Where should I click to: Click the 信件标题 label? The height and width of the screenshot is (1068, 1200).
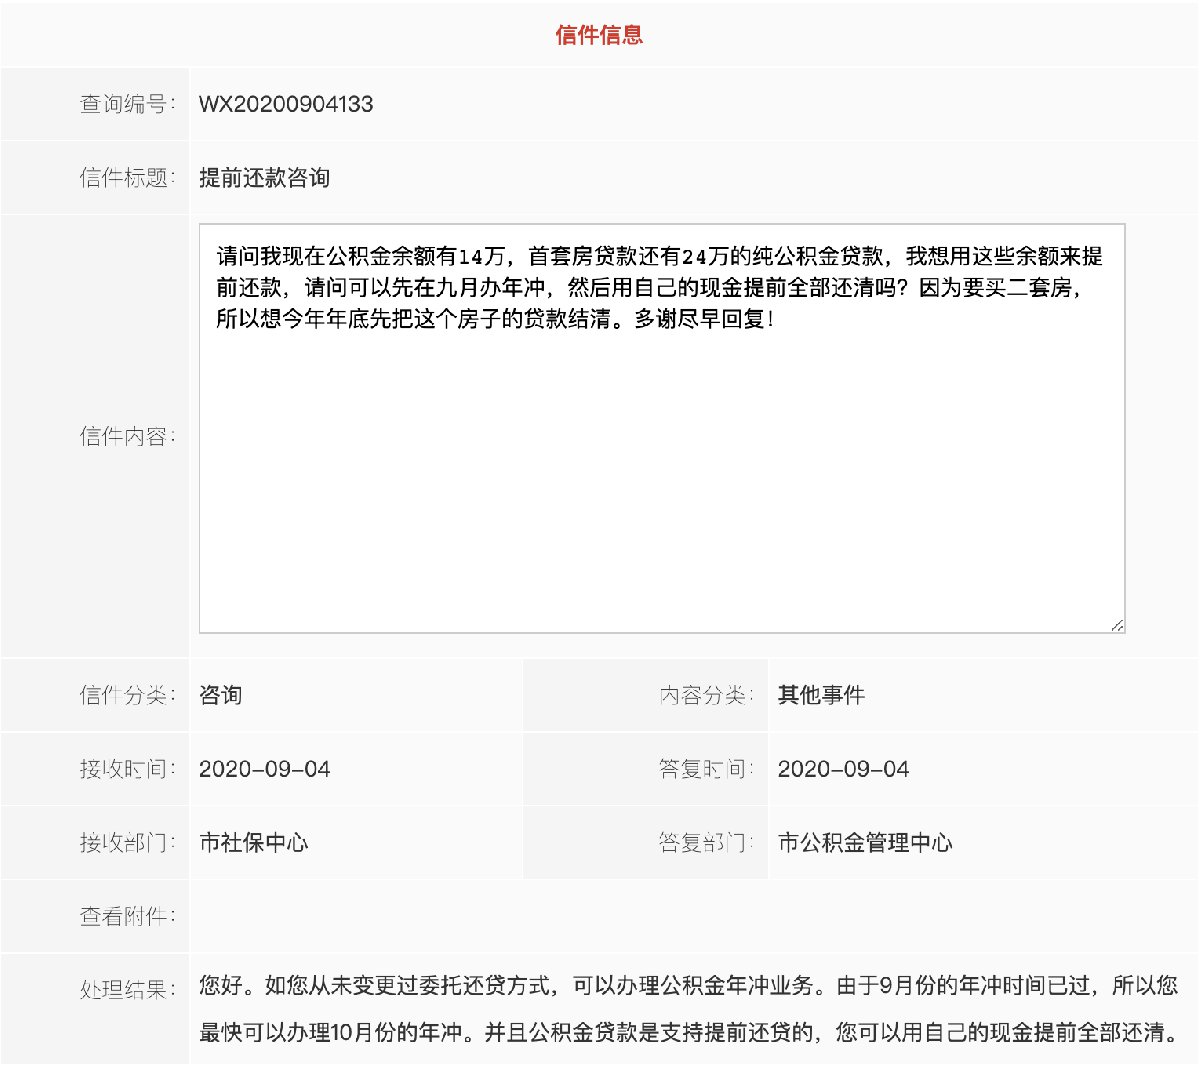pyautogui.click(x=127, y=178)
